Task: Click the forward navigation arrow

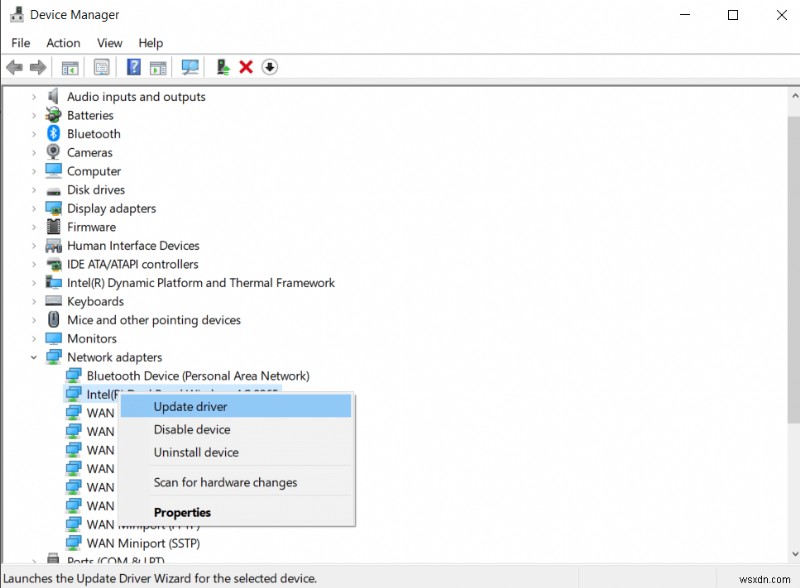Action: point(37,67)
